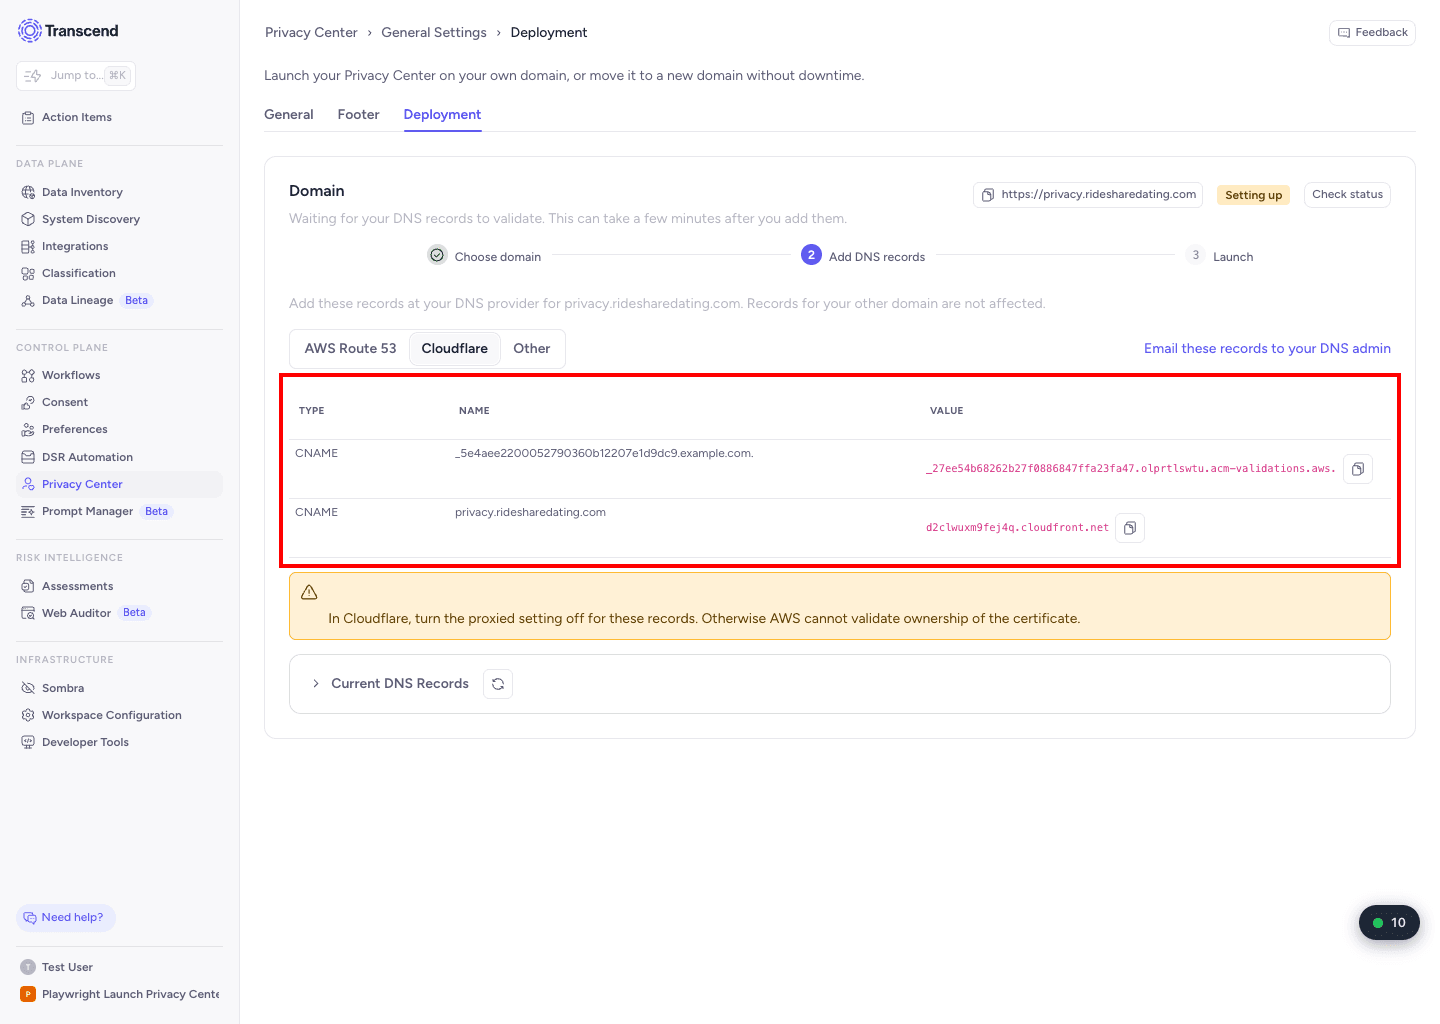Copy the https://privacy.ridesharedating.com URL

click(x=1088, y=195)
